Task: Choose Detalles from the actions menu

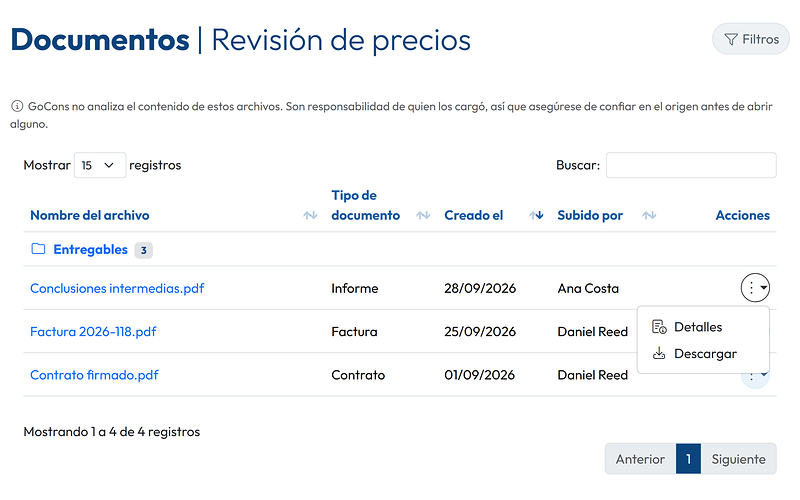Action: 703,327
